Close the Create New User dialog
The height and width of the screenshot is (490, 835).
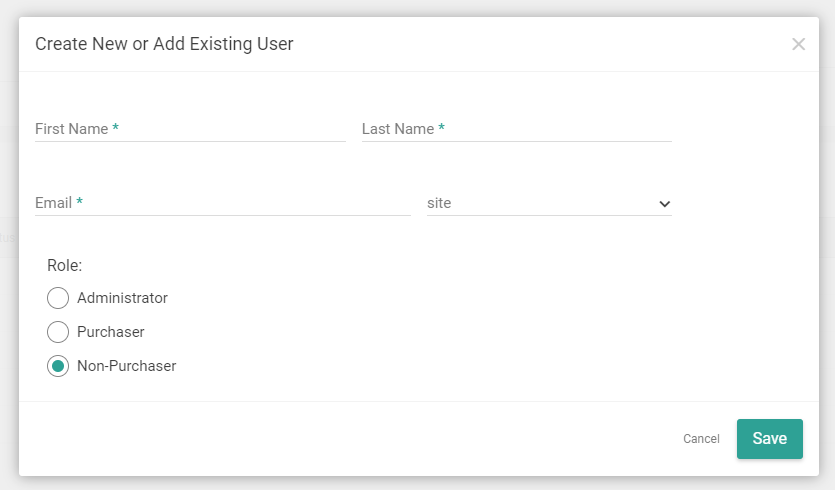(x=798, y=44)
